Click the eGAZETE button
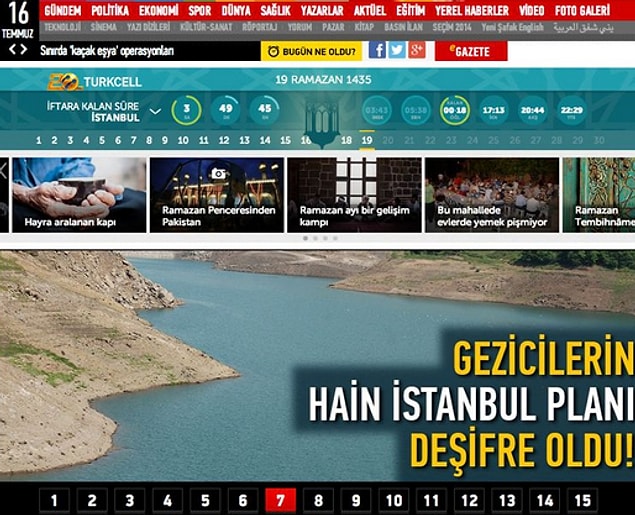The height and width of the screenshot is (515, 635). [x=471, y=51]
